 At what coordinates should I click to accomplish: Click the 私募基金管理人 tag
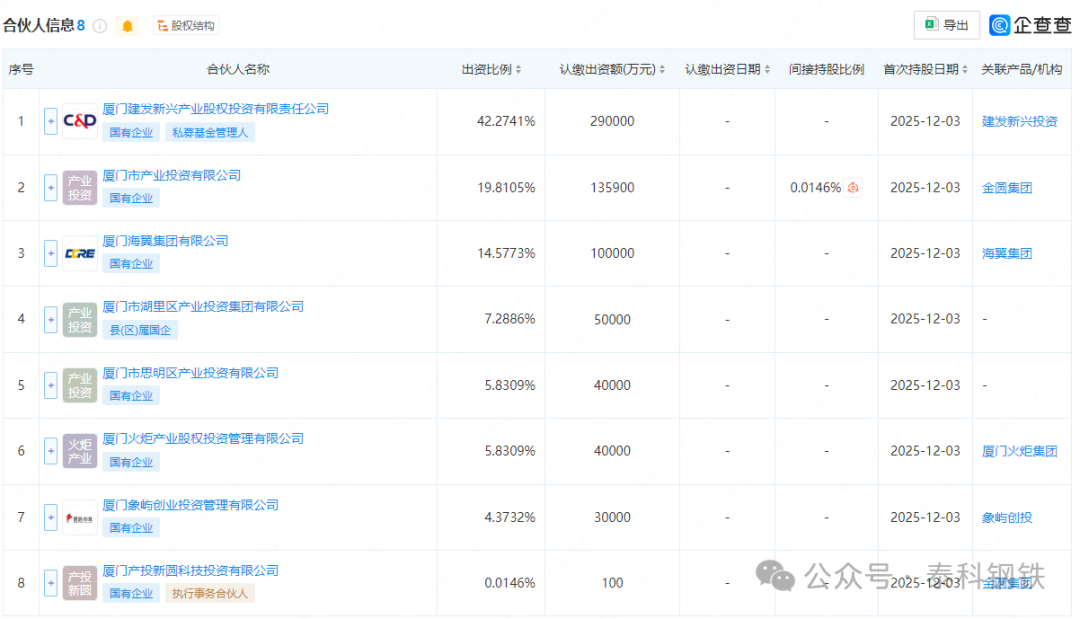click(210, 132)
